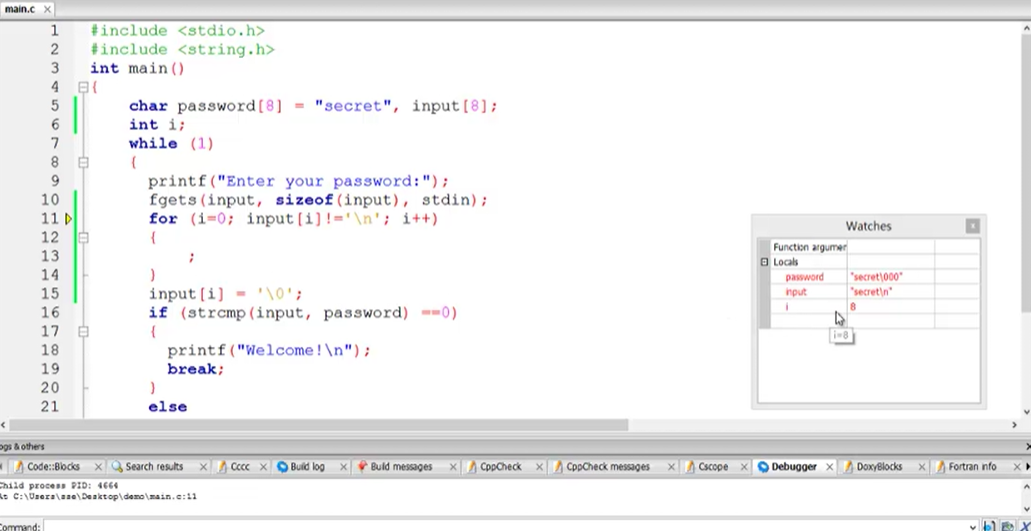Click #include <string.h> on line 2
The height and width of the screenshot is (531, 1031).
(x=182, y=49)
